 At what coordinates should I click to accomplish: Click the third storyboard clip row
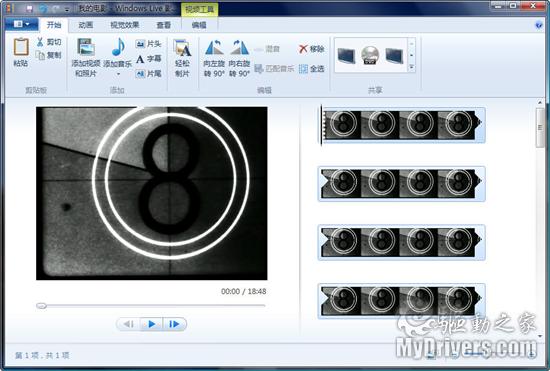point(402,242)
